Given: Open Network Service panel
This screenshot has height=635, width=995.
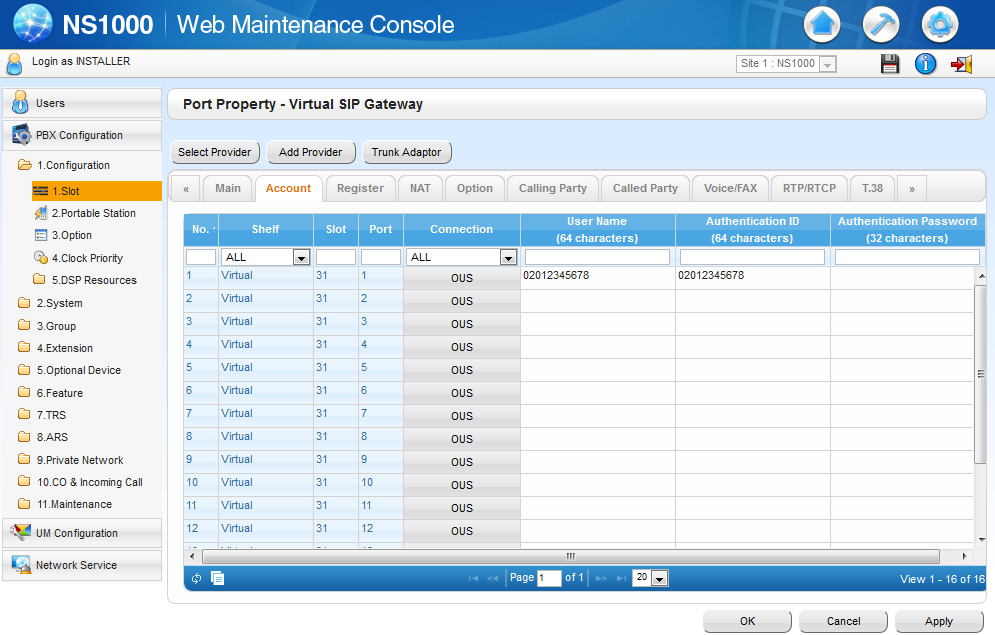Looking at the screenshot, I should [x=82, y=565].
